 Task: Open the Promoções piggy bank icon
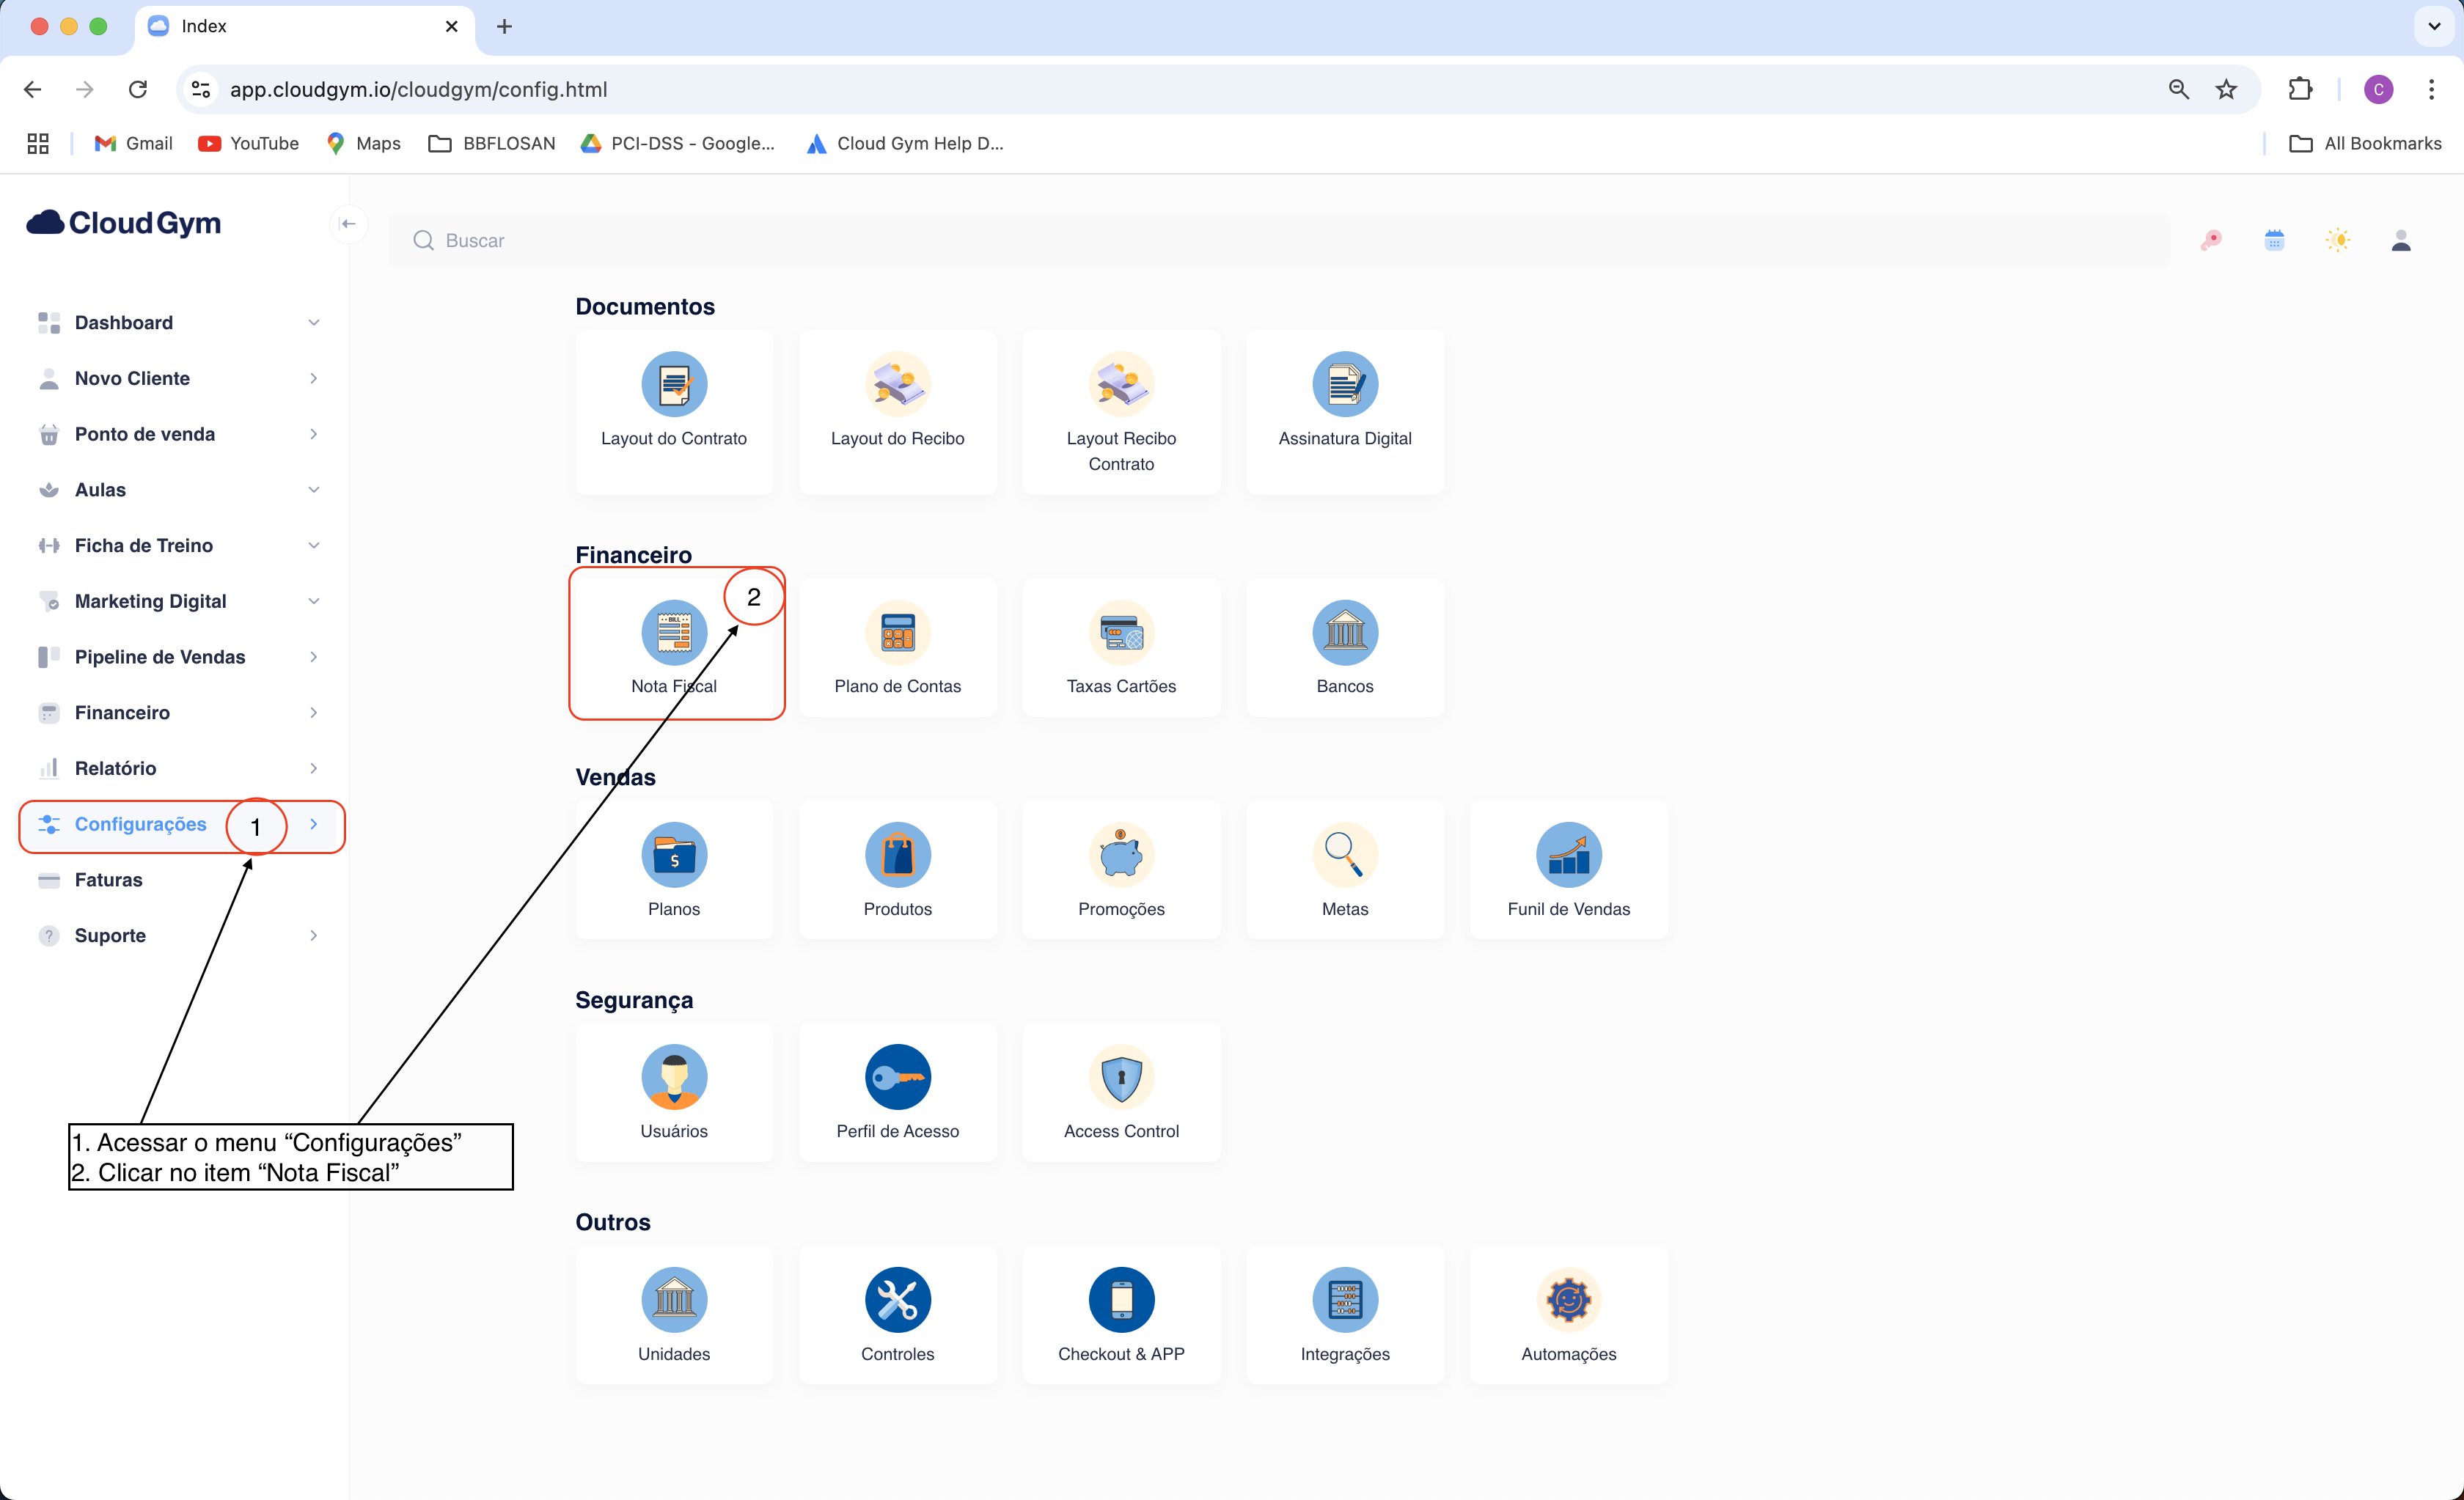(x=1120, y=855)
